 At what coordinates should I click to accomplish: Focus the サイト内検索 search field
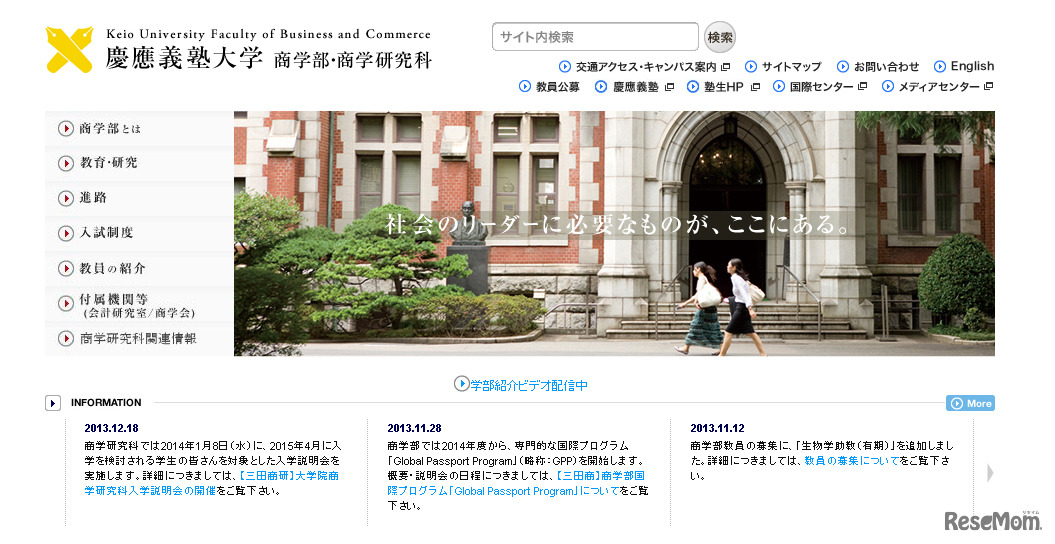click(595, 37)
